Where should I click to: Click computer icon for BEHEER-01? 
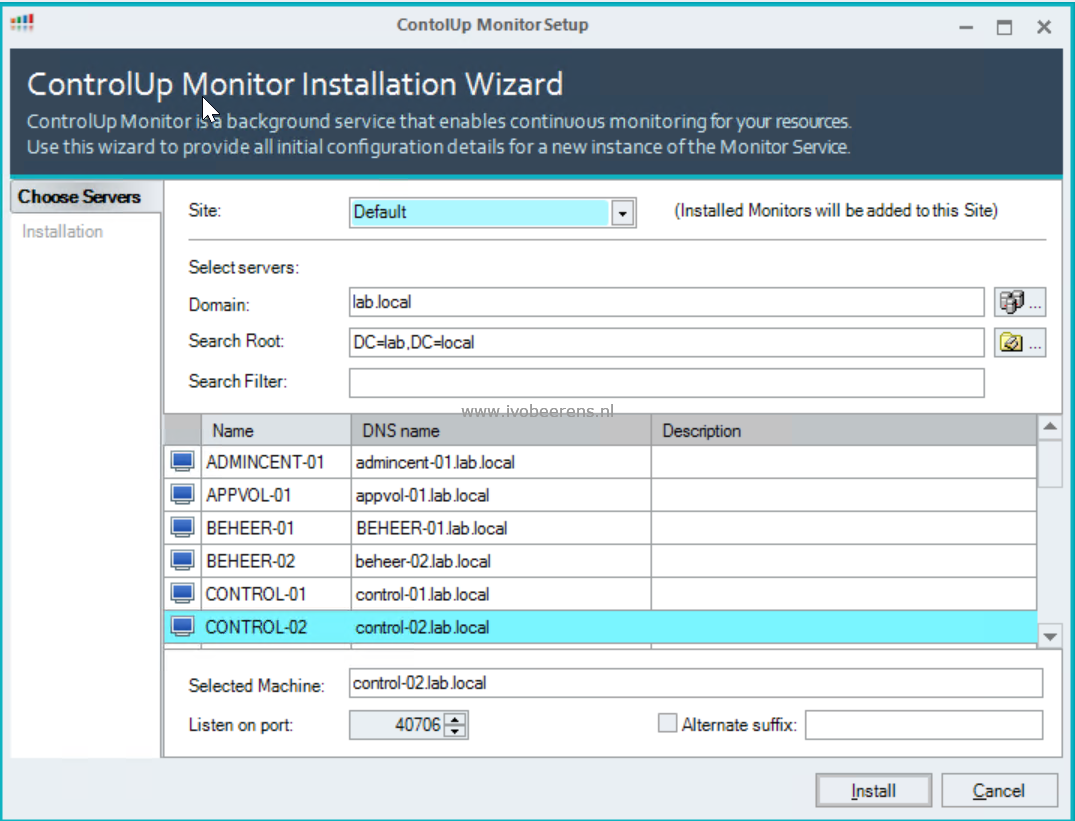click(182, 528)
